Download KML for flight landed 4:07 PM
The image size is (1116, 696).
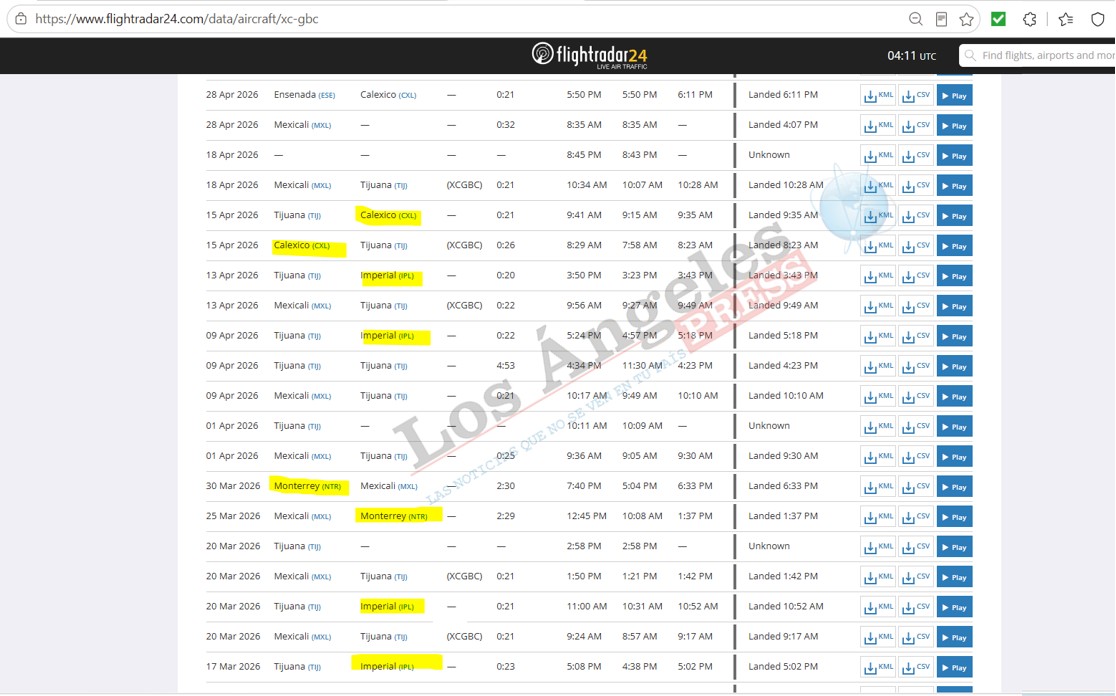(x=878, y=125)
